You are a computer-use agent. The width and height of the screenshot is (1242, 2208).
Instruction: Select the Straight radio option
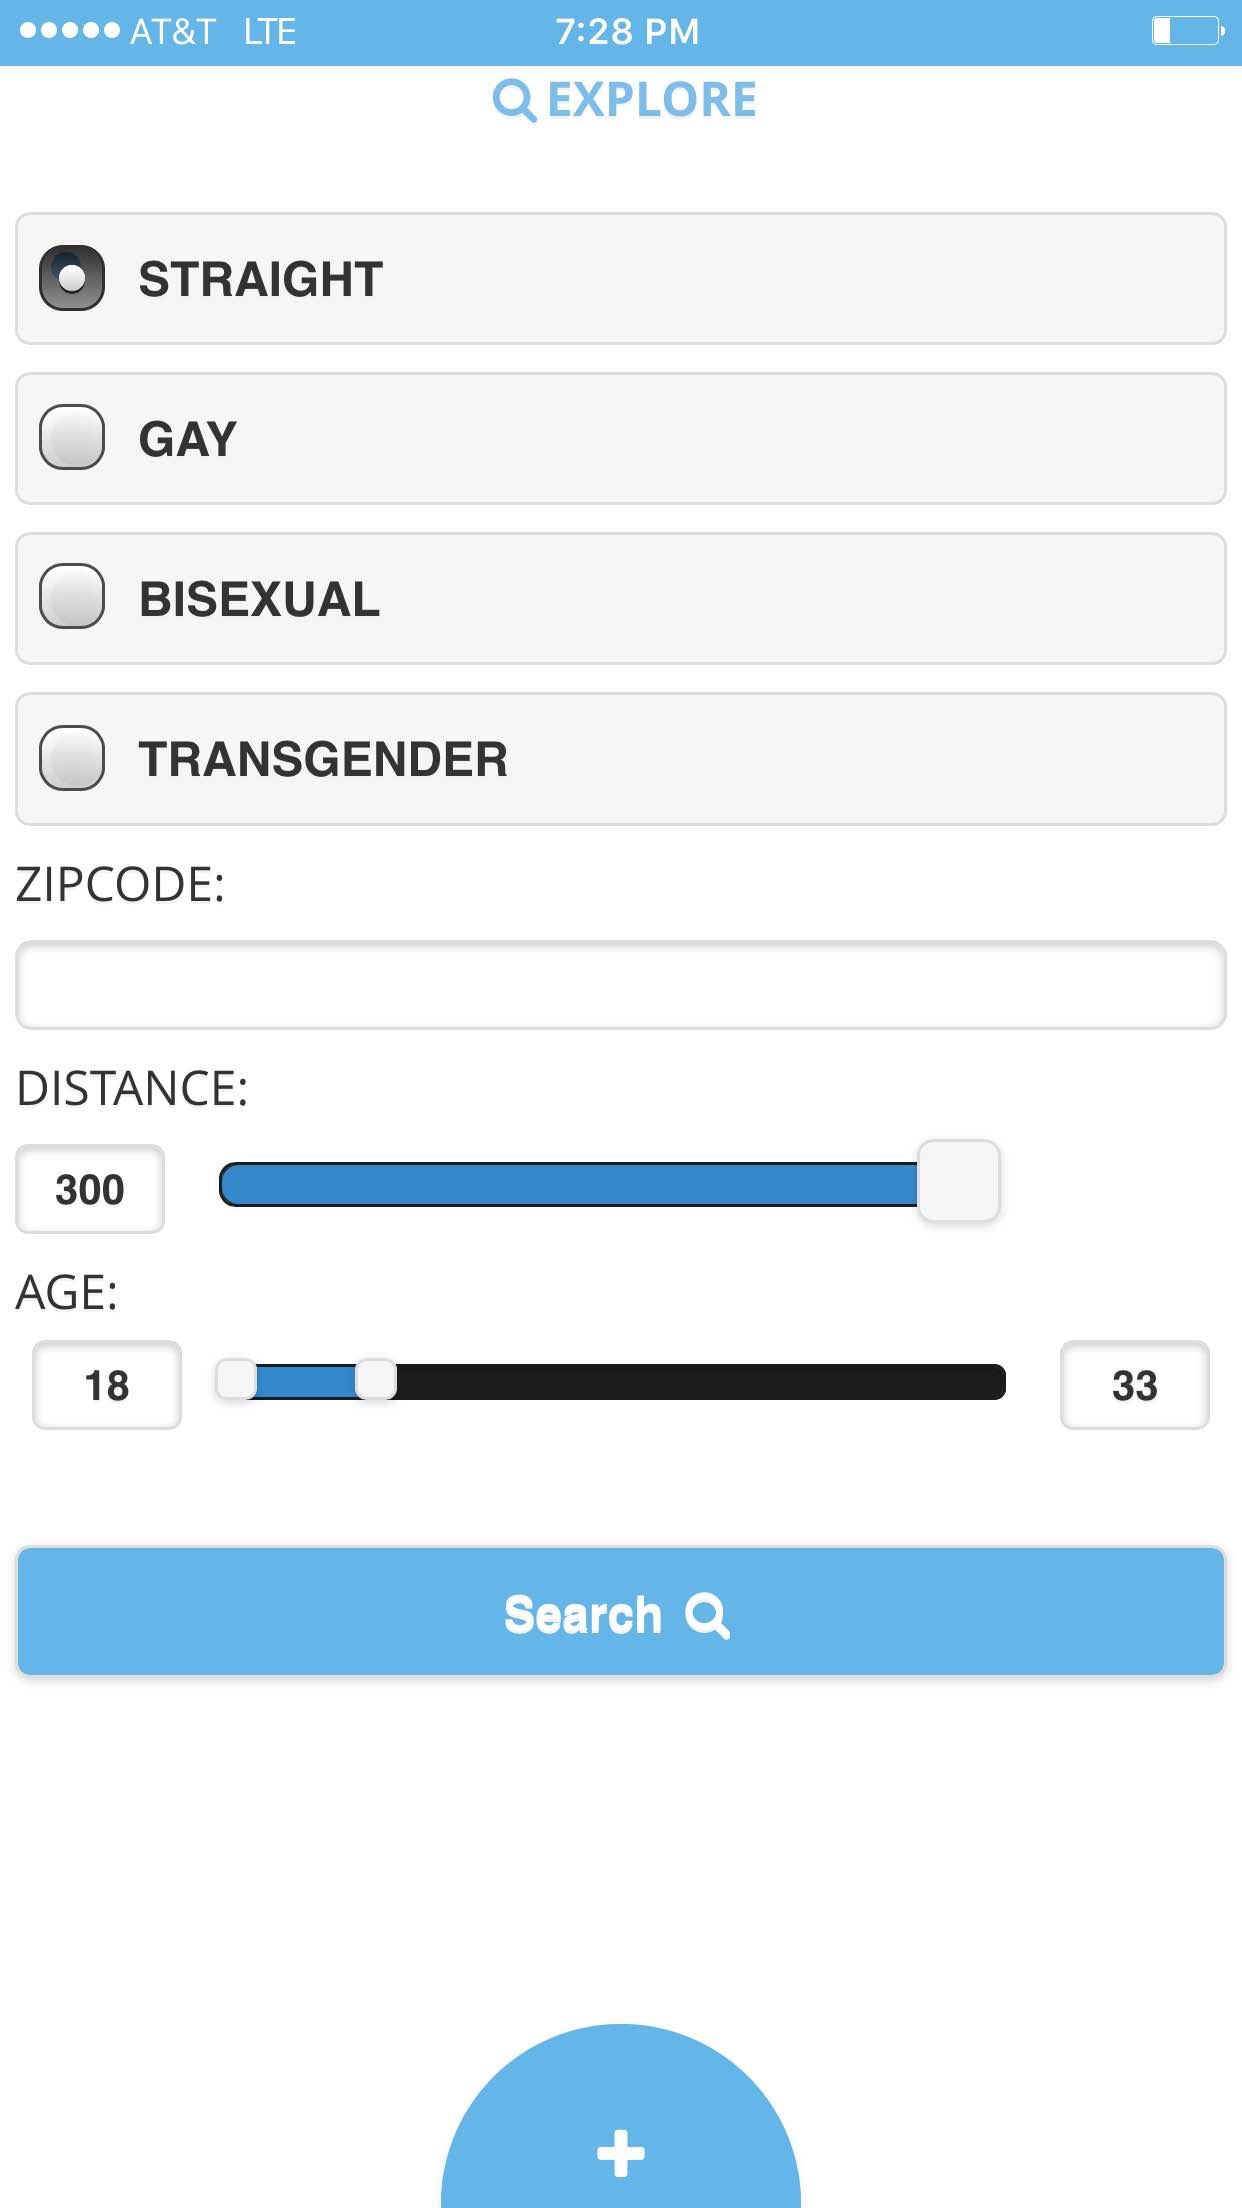coord(72,278)
